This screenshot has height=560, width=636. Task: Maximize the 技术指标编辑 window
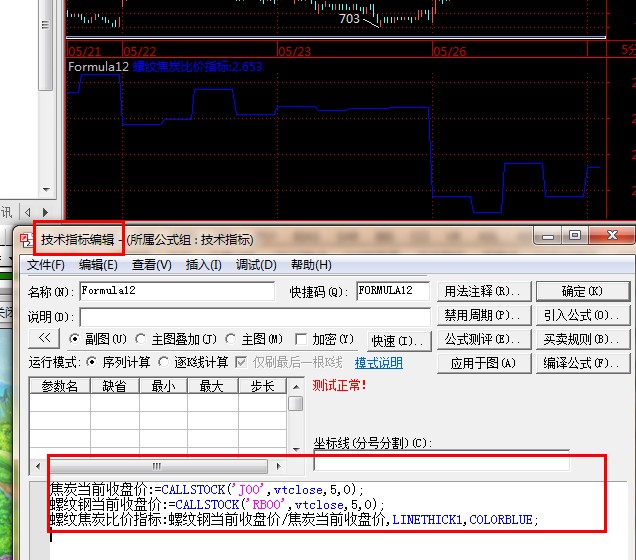[x=575, y=236]
